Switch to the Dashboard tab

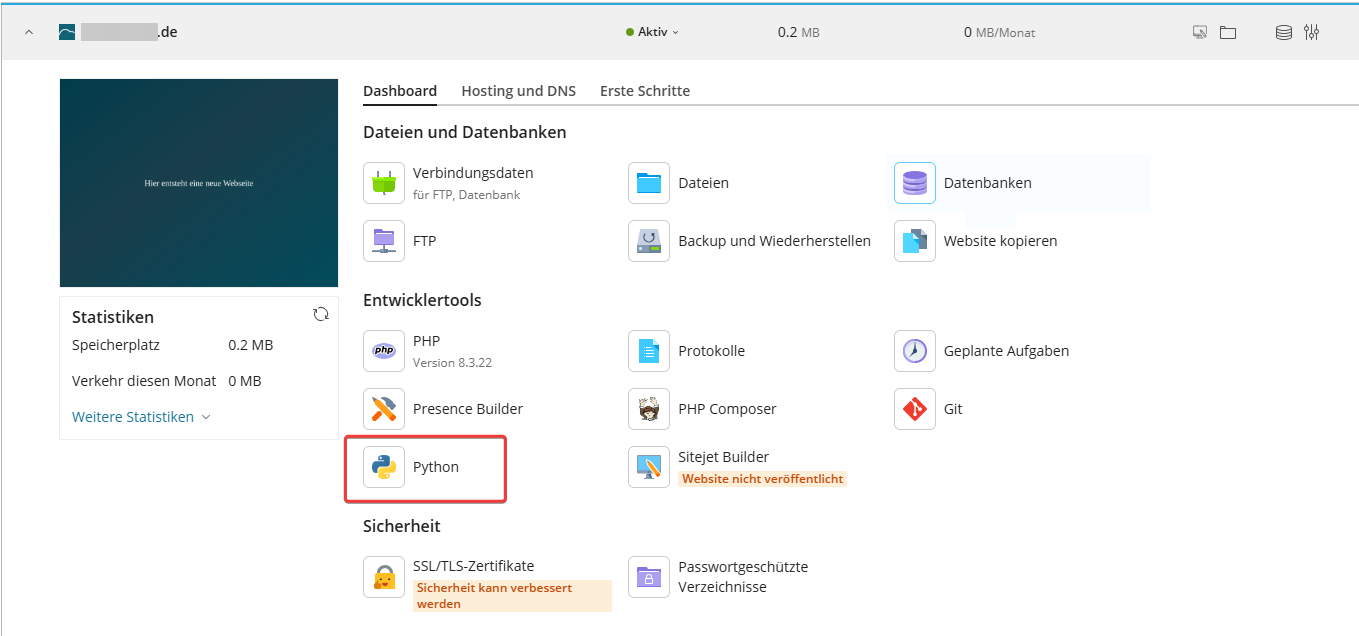pos(400,90)
